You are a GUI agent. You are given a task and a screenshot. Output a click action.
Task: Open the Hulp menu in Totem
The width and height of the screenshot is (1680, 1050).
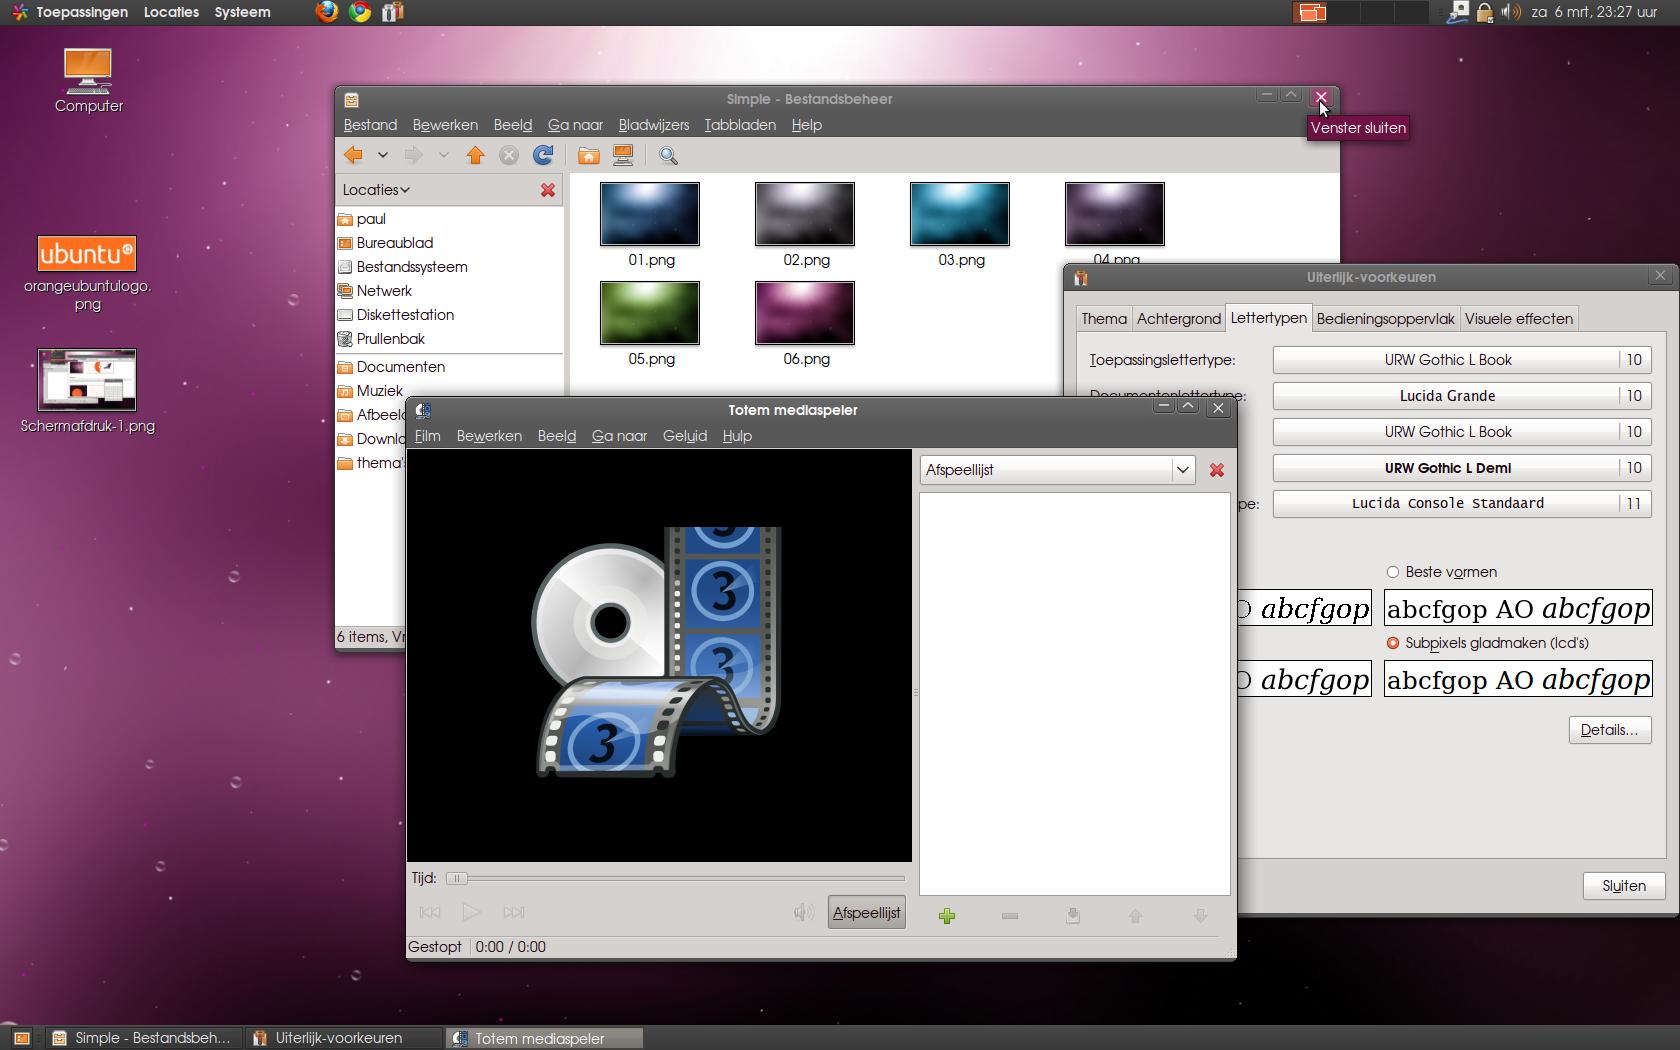737,436
